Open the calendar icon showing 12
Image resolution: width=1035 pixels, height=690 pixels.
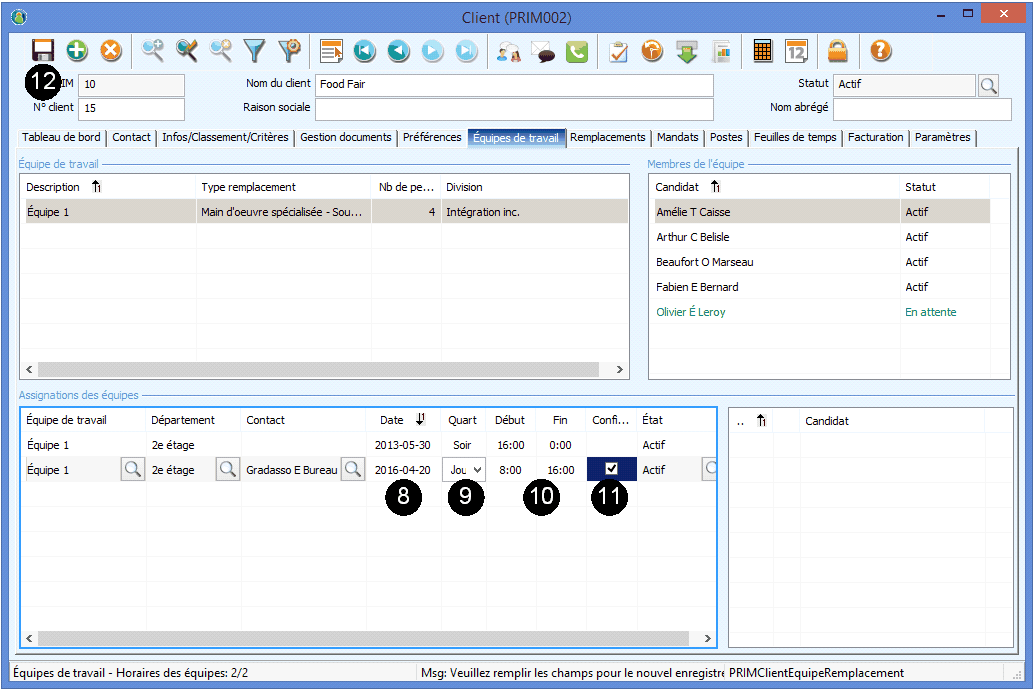tap(796, 51)
